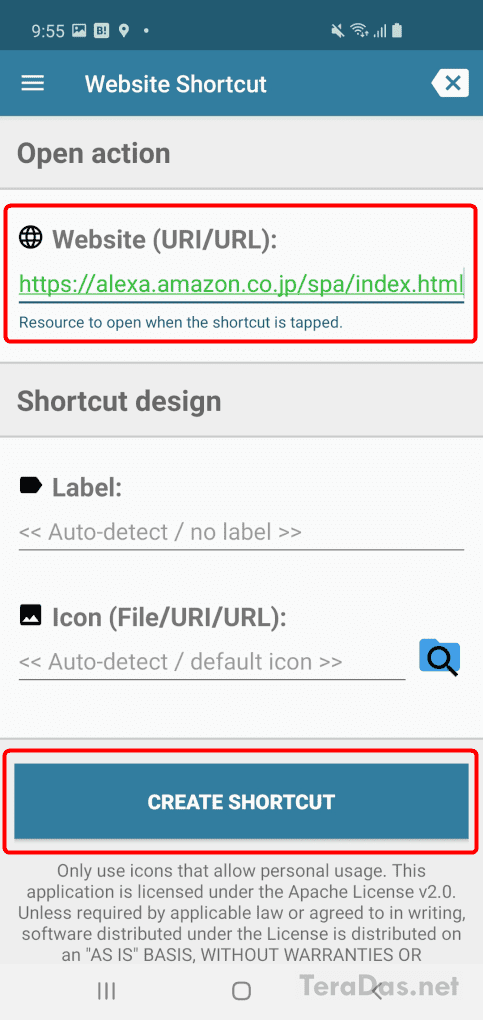Tap the Android home button
The height and width of the screenshot is (1020, 483).
242,991
